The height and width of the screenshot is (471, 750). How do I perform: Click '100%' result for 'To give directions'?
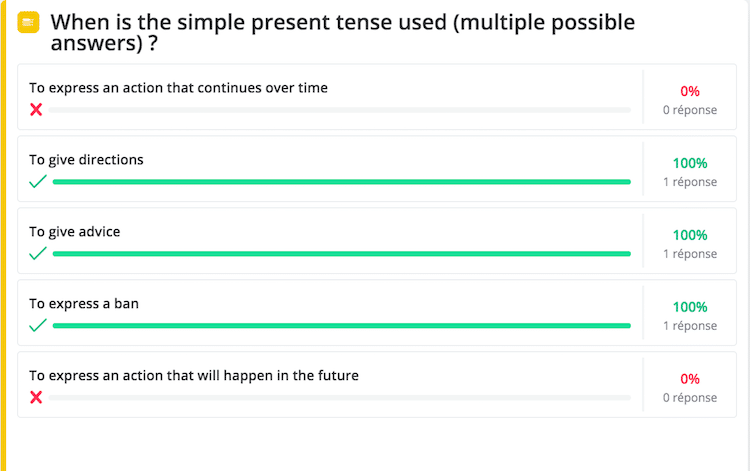(690, 164)
